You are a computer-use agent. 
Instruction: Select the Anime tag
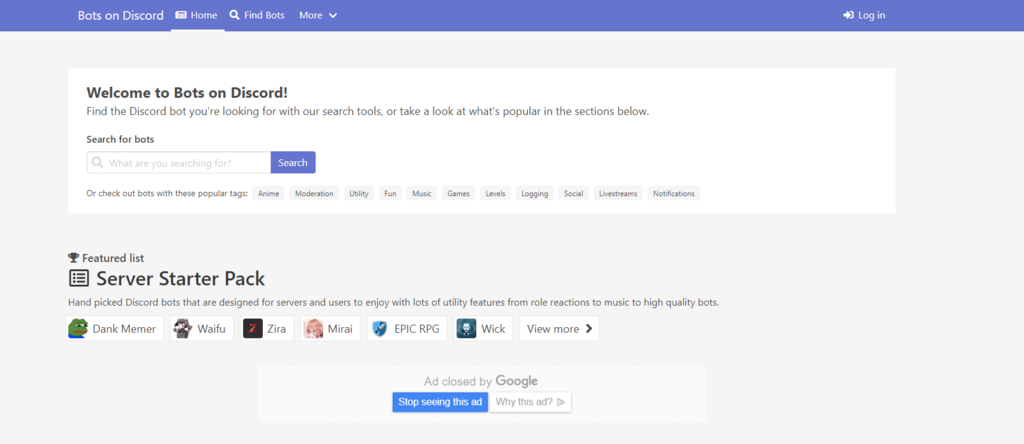pyautogui.click(x=269, y=193)
